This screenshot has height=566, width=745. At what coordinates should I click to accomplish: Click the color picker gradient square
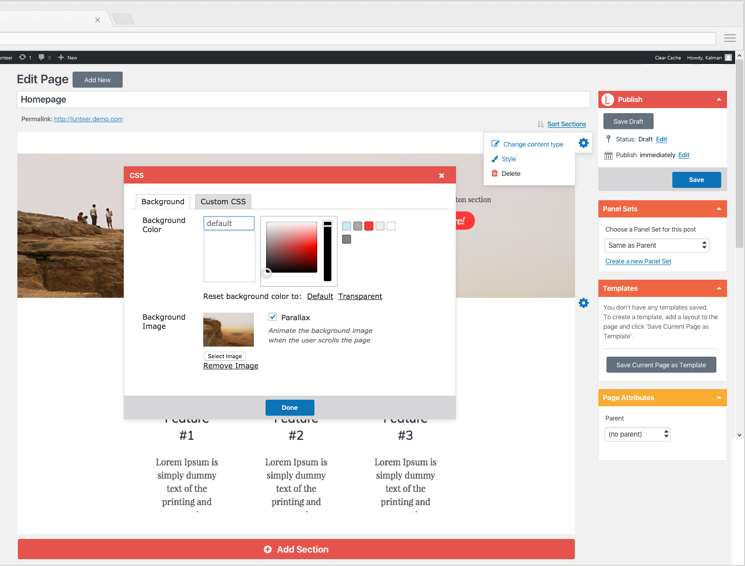pos(291,247)
